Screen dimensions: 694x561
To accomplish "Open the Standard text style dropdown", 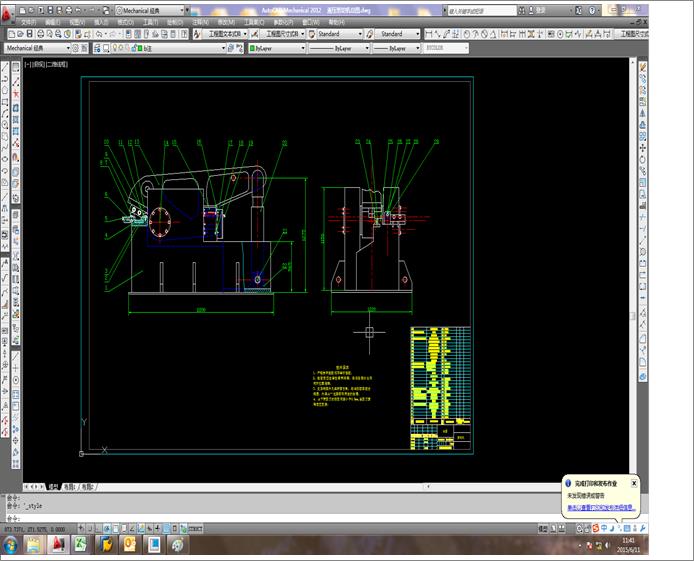I will pyautogui.click(x=342, y=34).
